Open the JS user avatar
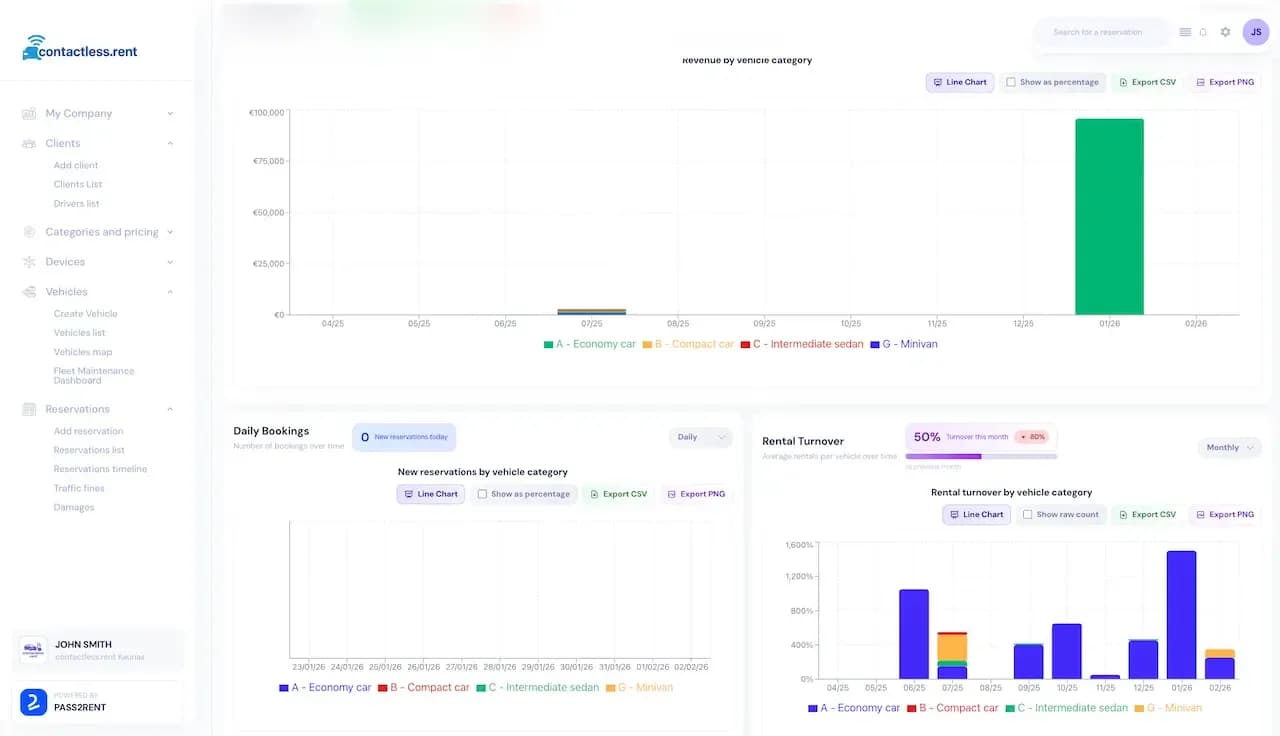This screenshot has height=736, width=1280. click(x=1256, y=31)
